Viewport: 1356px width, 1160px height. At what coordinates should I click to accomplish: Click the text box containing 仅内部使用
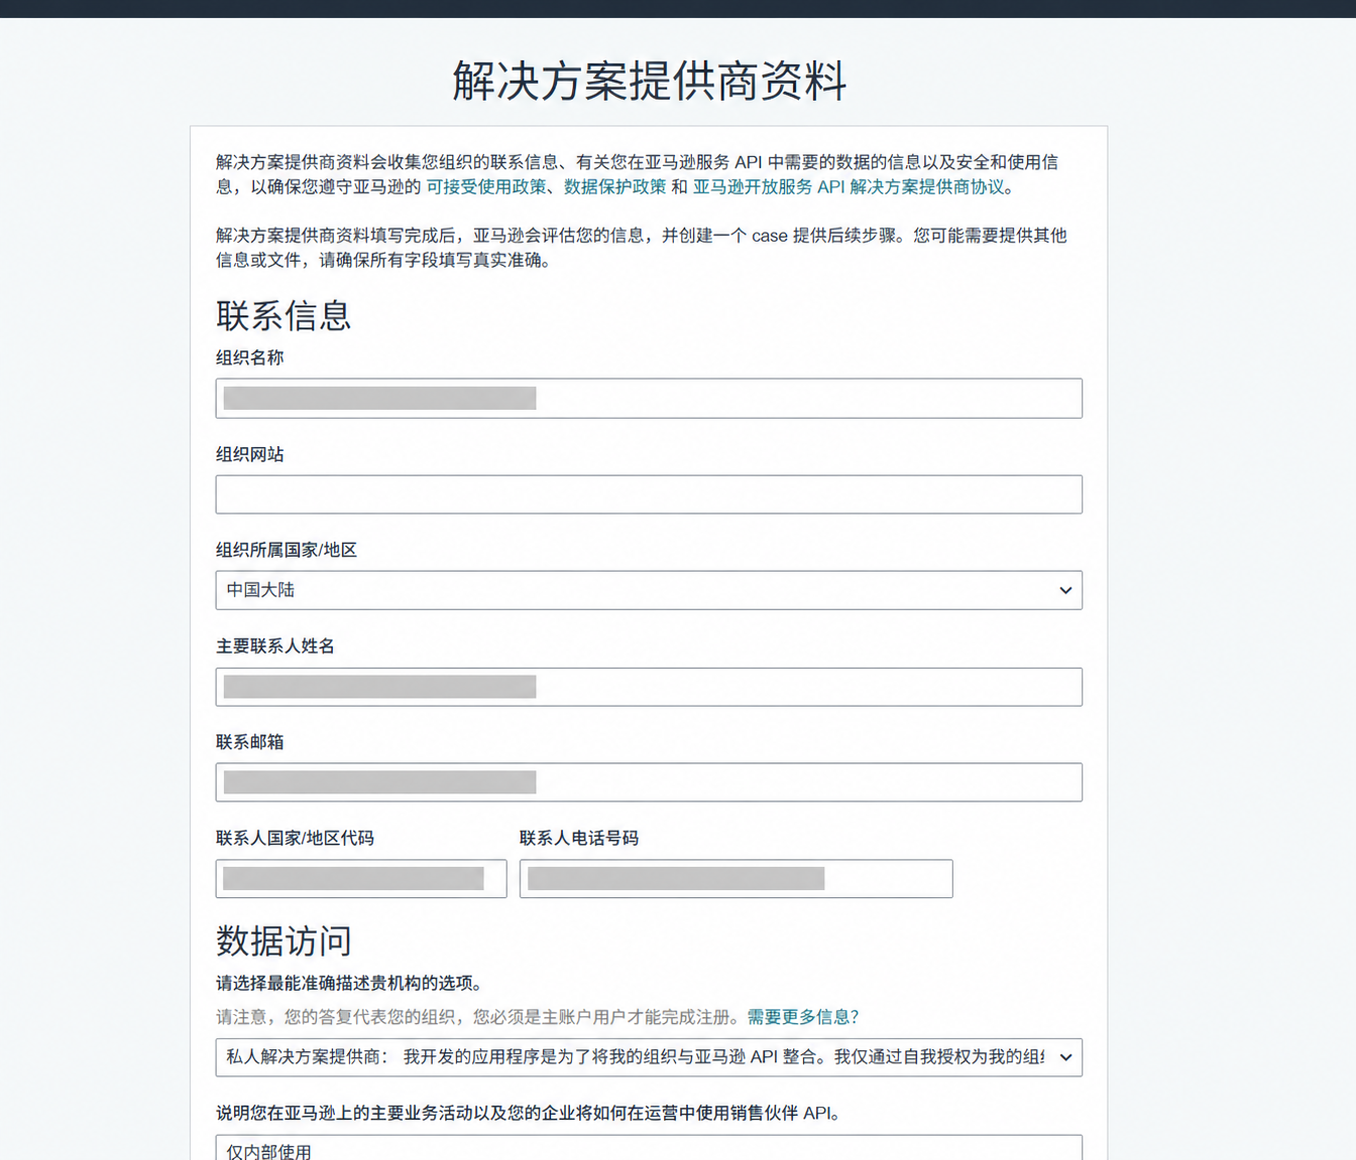point(649,1148)
